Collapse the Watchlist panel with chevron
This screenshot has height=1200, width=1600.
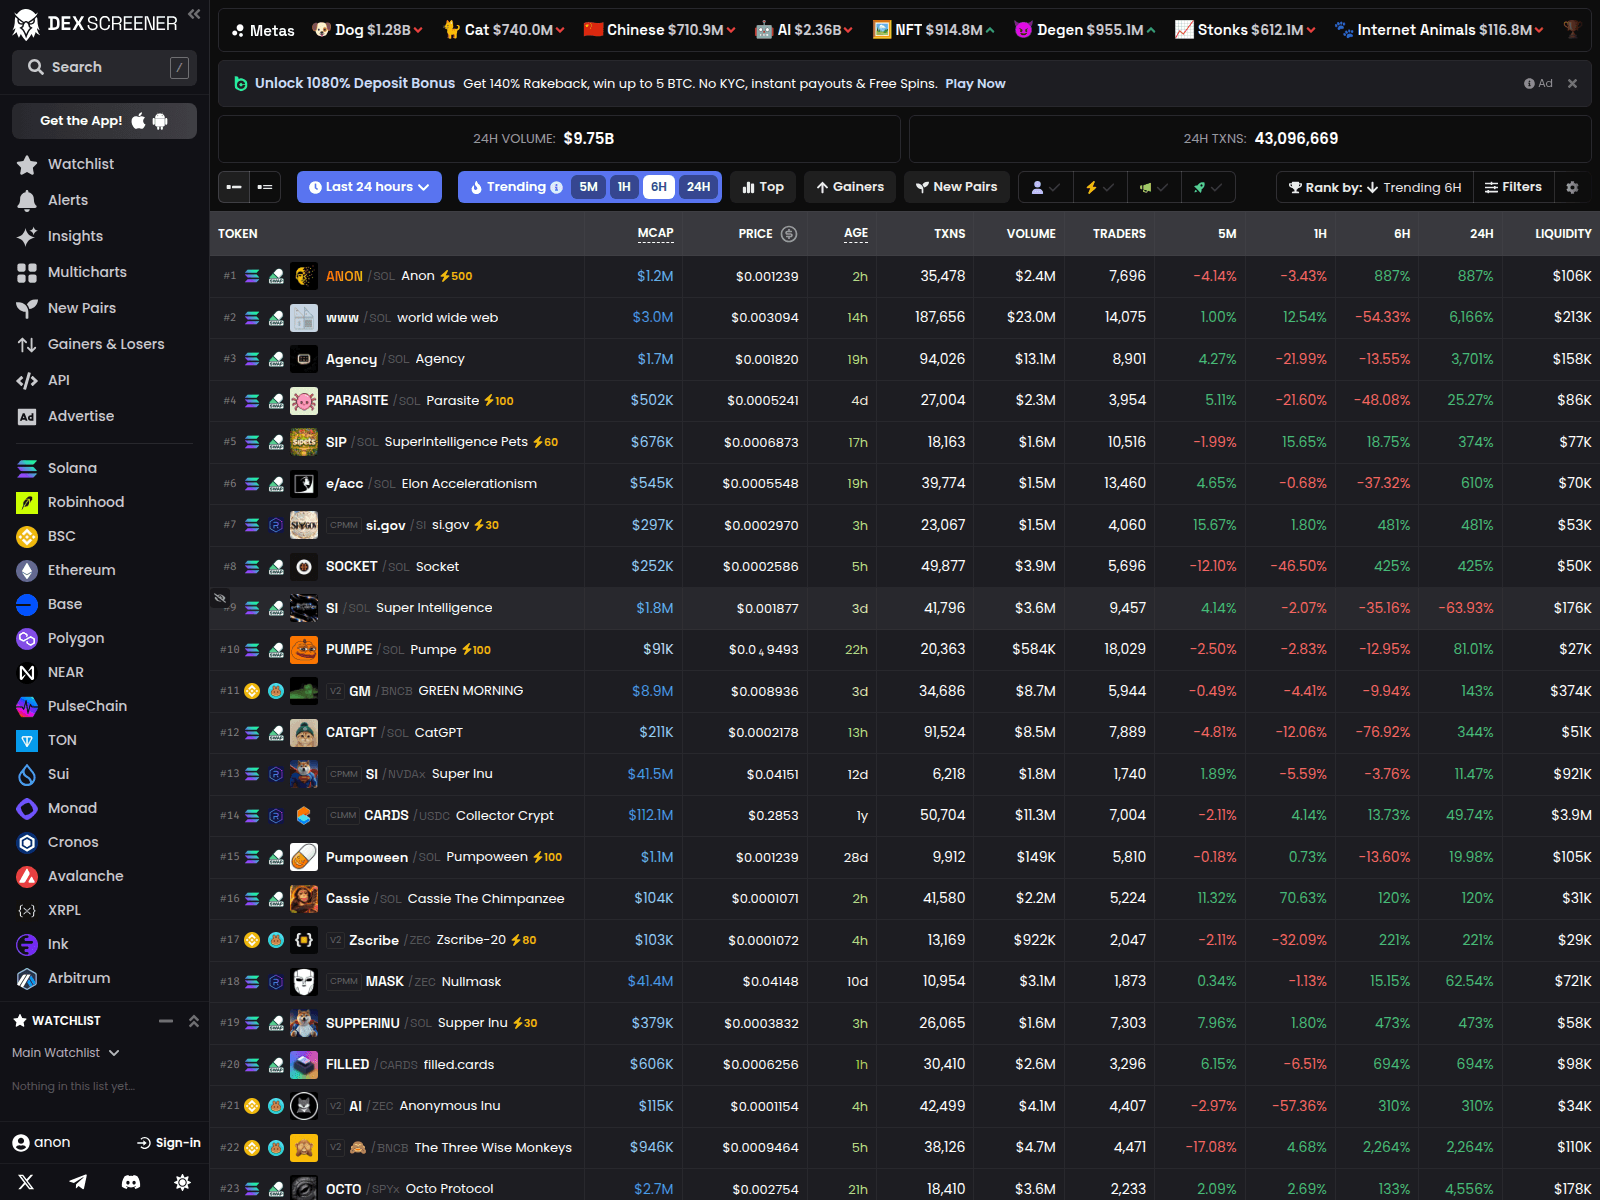click(194, 1021)
